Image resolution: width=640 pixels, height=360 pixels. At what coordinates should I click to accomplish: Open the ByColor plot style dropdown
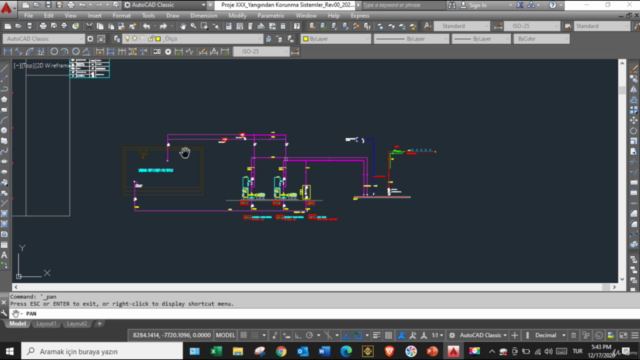(x=541, y=39)
